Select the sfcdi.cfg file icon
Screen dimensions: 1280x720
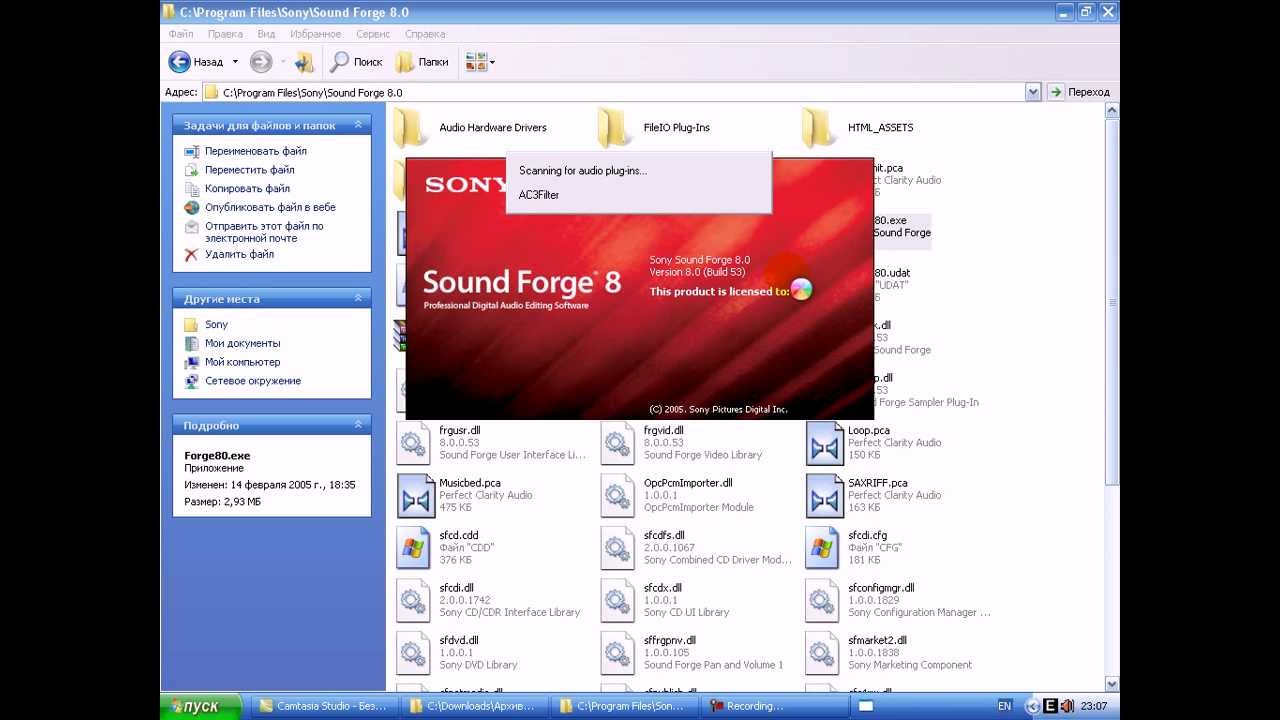pos(823,548)
